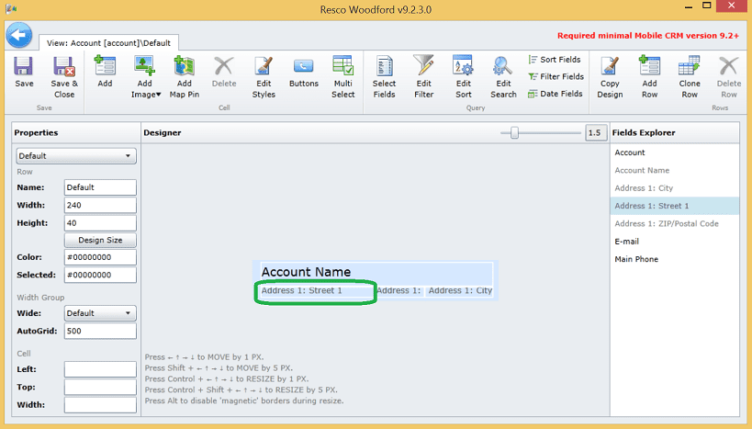Expand the Wide width group dropdown
752x429 pixels.
[99, 313]
